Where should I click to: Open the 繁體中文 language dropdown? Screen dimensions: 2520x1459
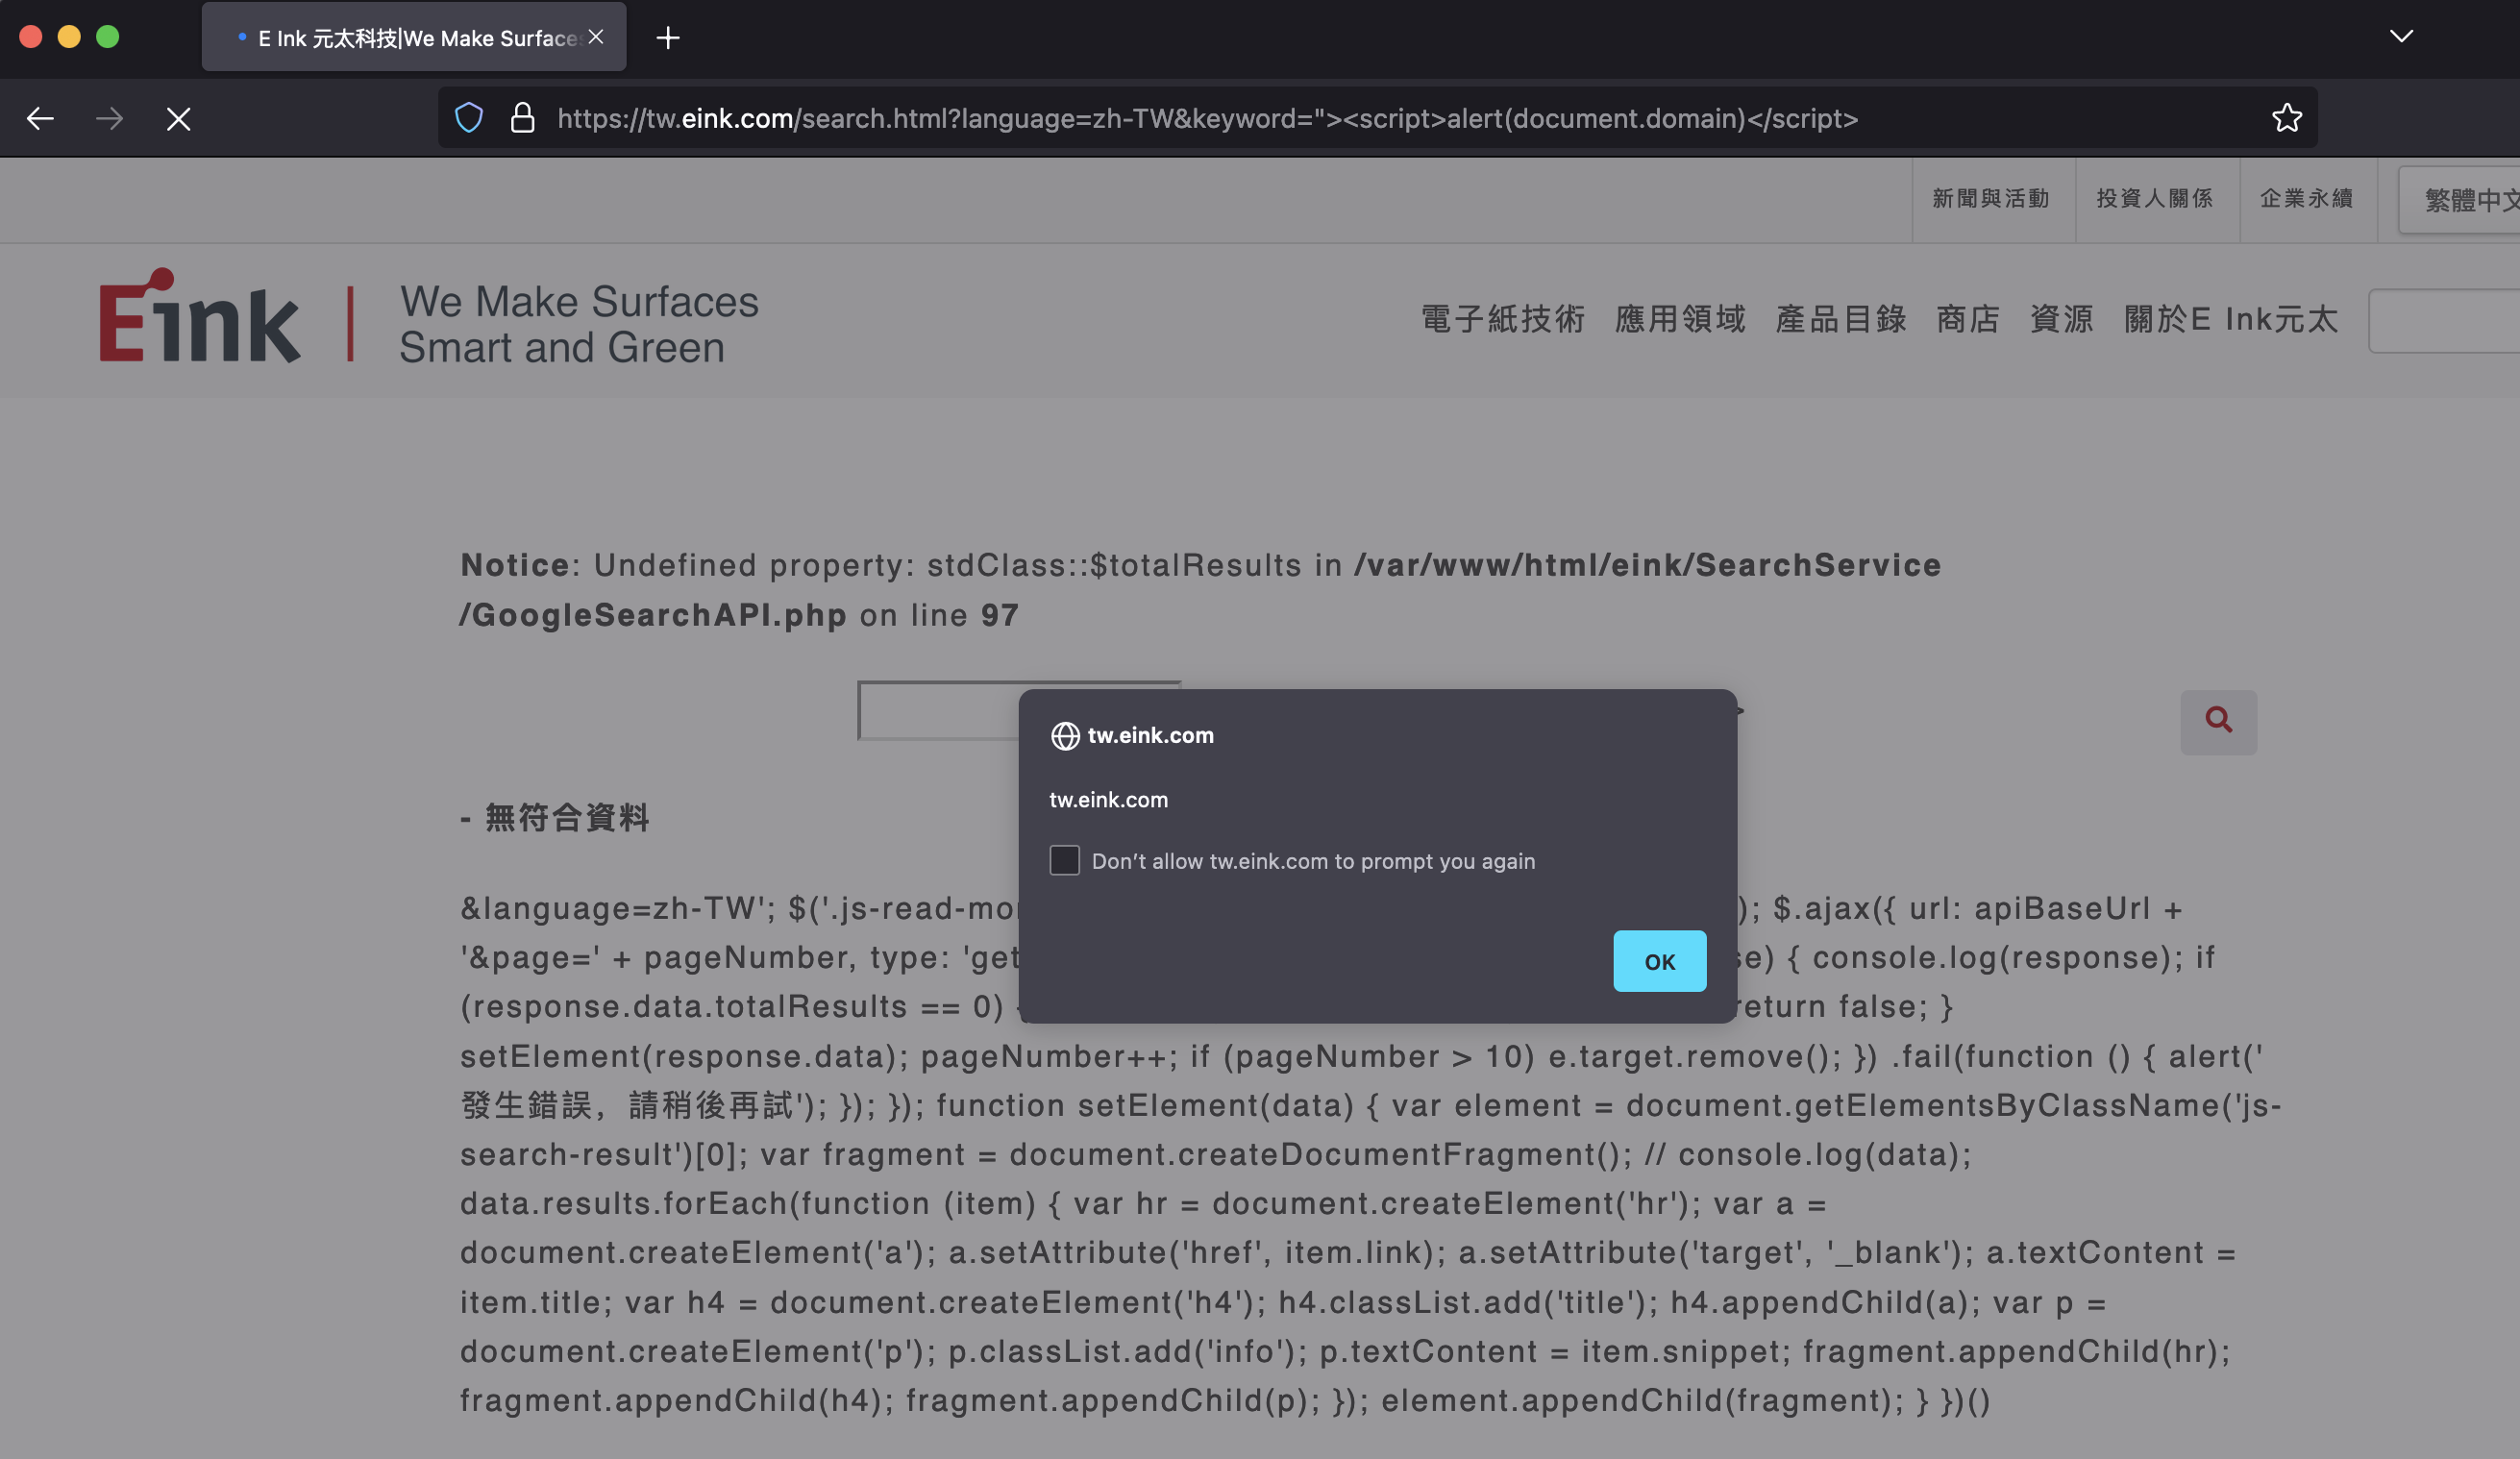point(2459,200)
